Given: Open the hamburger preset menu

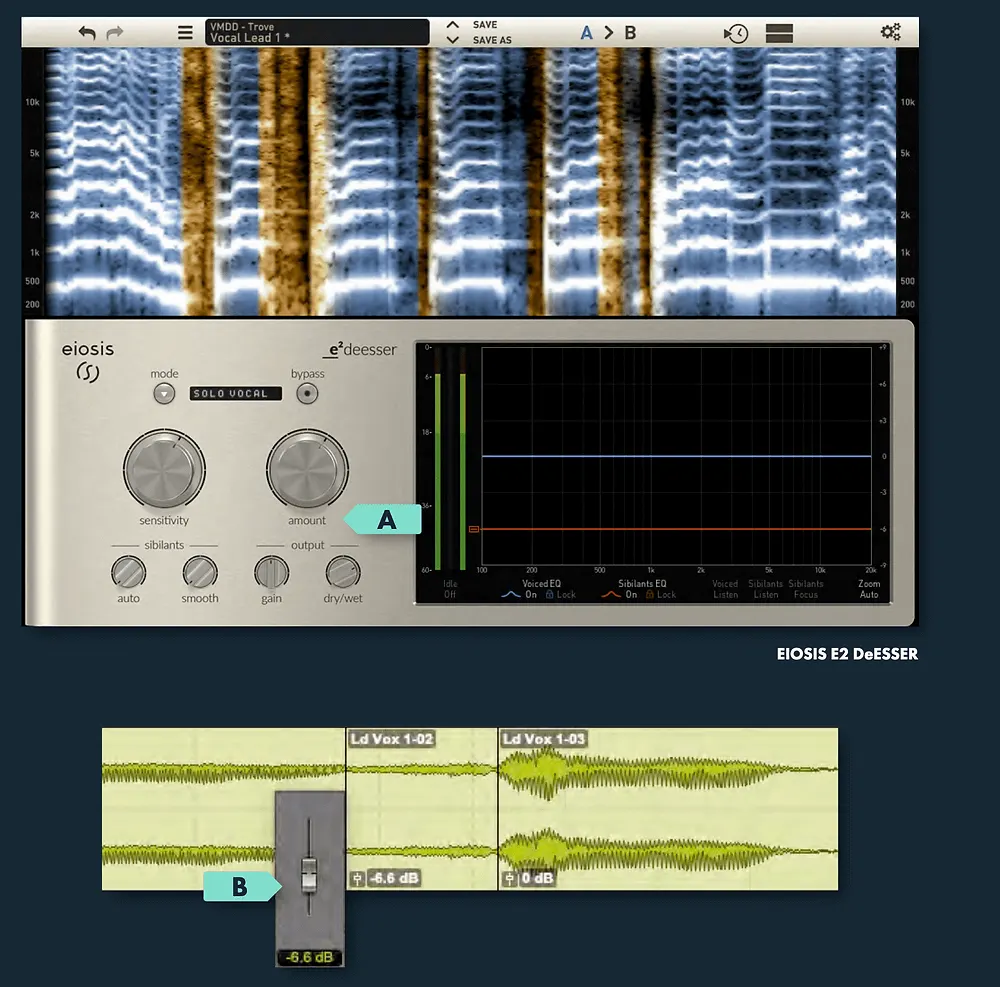Looking at the screenshot, I should point(185,33).
